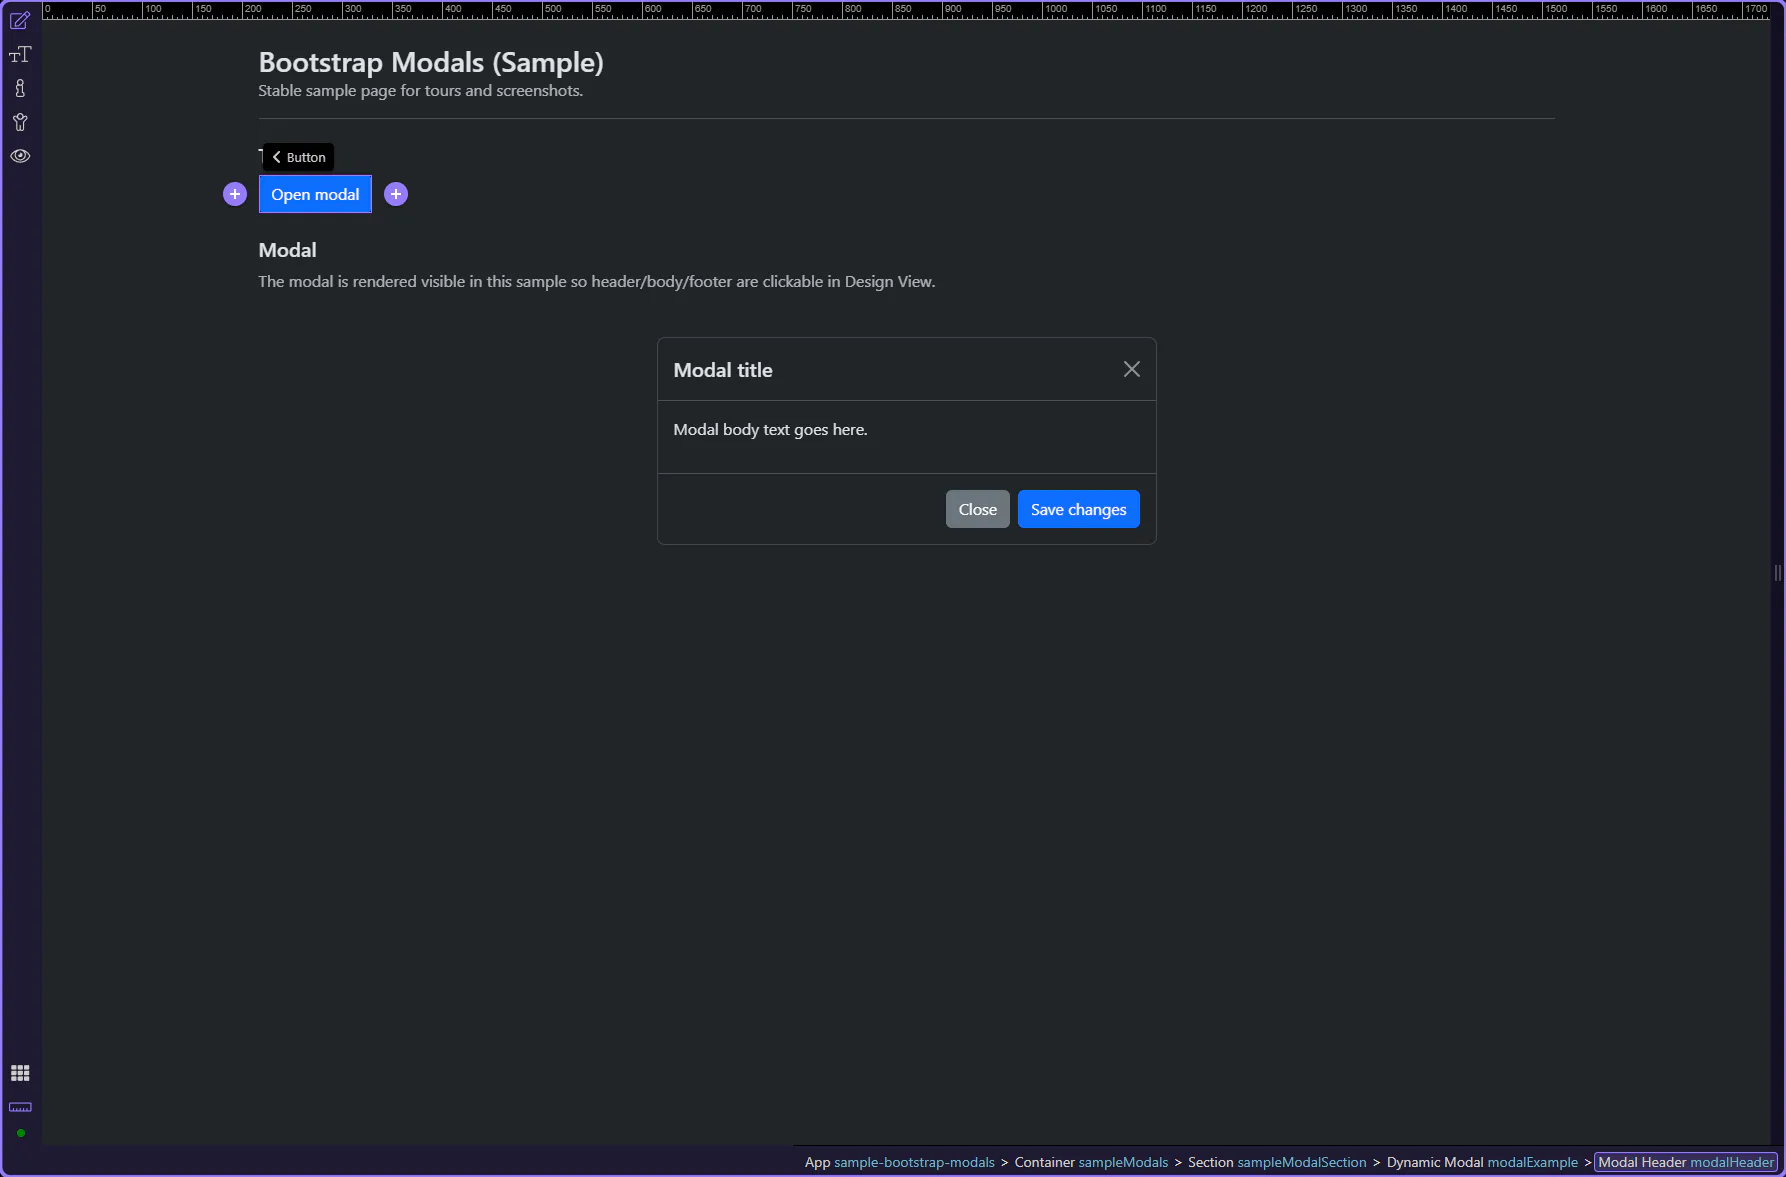The height and width of the screenshot is (1177, 1786).
Task: Select Section sampleModalSection breadcrumb
Action: coord(1276,1162)
